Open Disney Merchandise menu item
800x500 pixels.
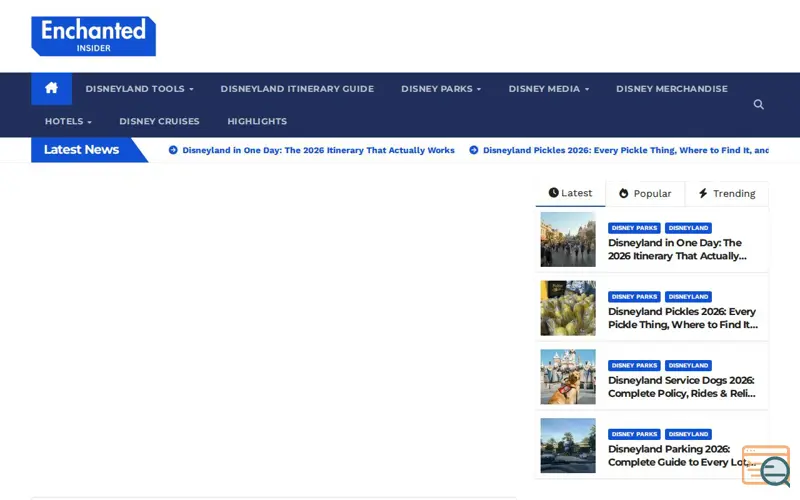(x=671, y=89)
